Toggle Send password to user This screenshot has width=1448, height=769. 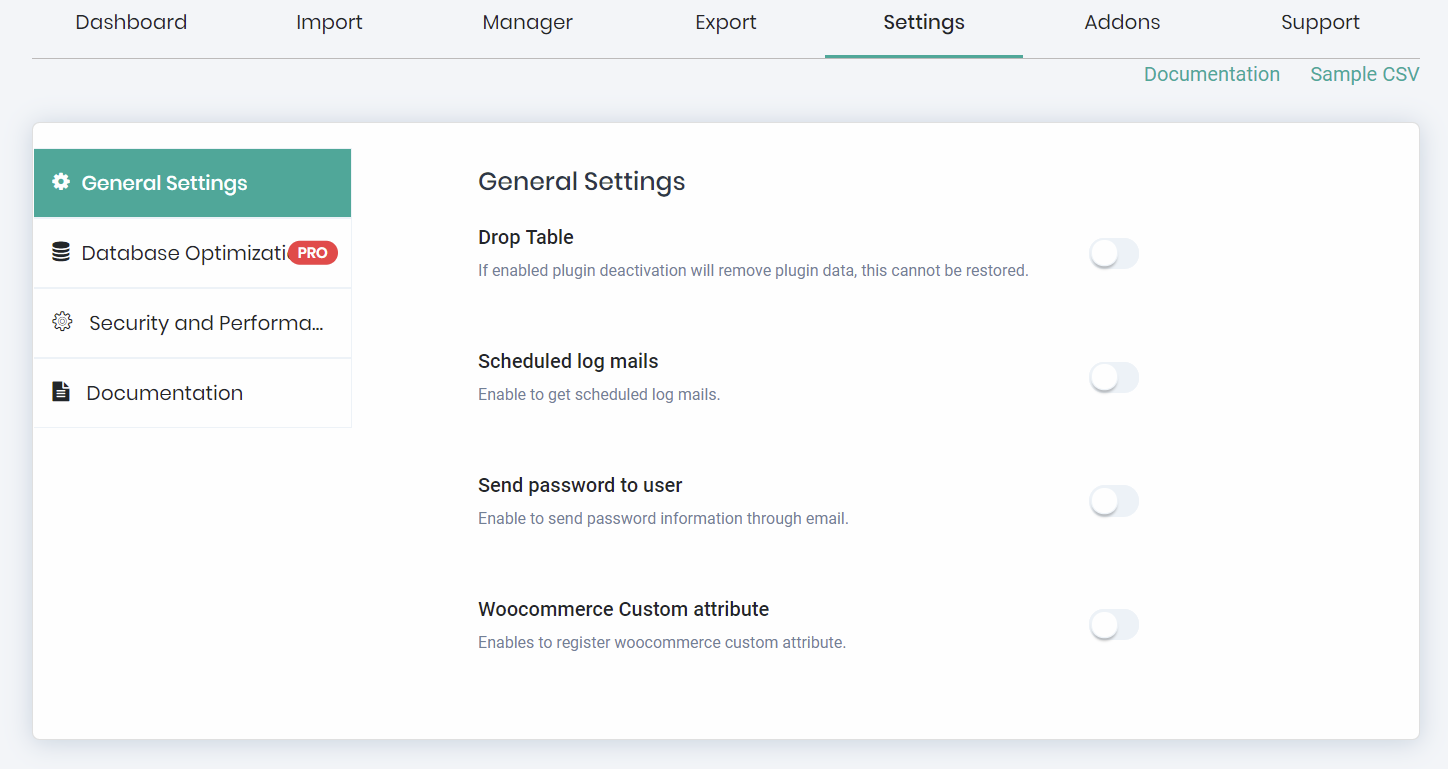pyautogui.click(x=1113, y=502)
